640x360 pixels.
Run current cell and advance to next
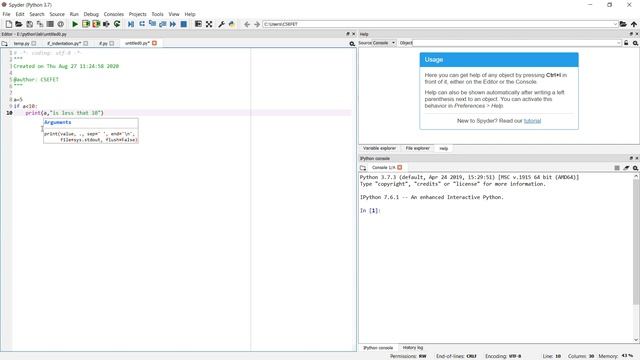click(x=96, y=24)
